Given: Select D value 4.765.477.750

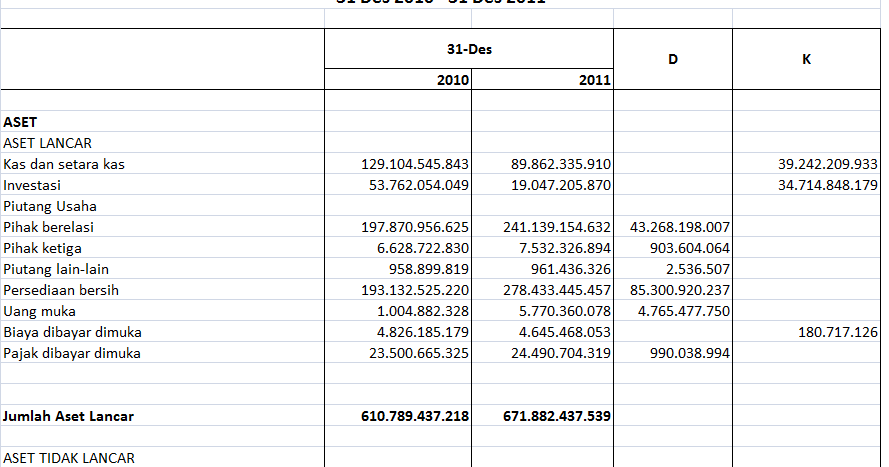Looking at the screenshot, I should (x=684, y=311).
